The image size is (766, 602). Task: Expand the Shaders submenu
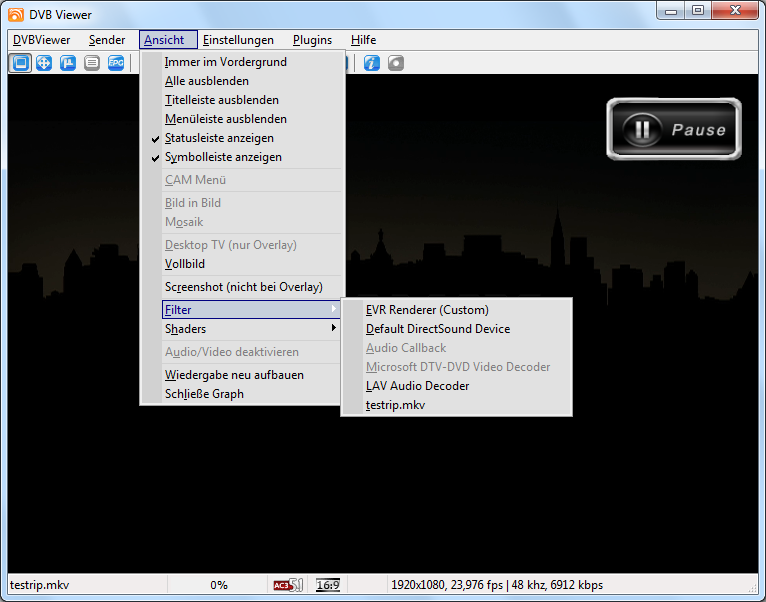tap(251, 329)
